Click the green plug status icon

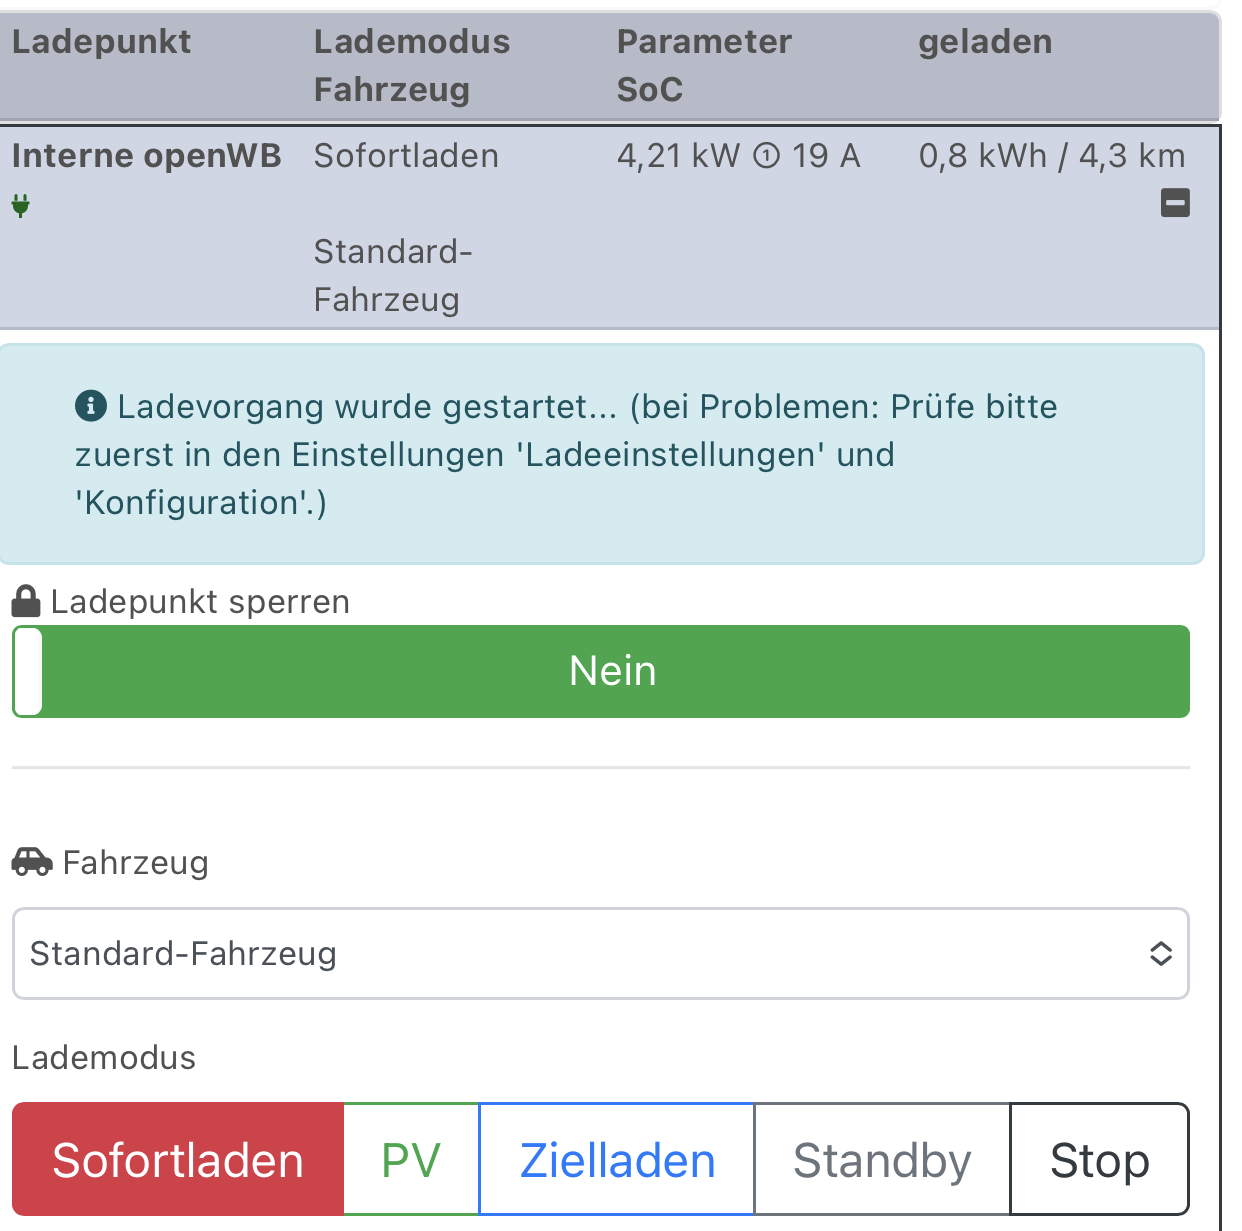point(20,206)
